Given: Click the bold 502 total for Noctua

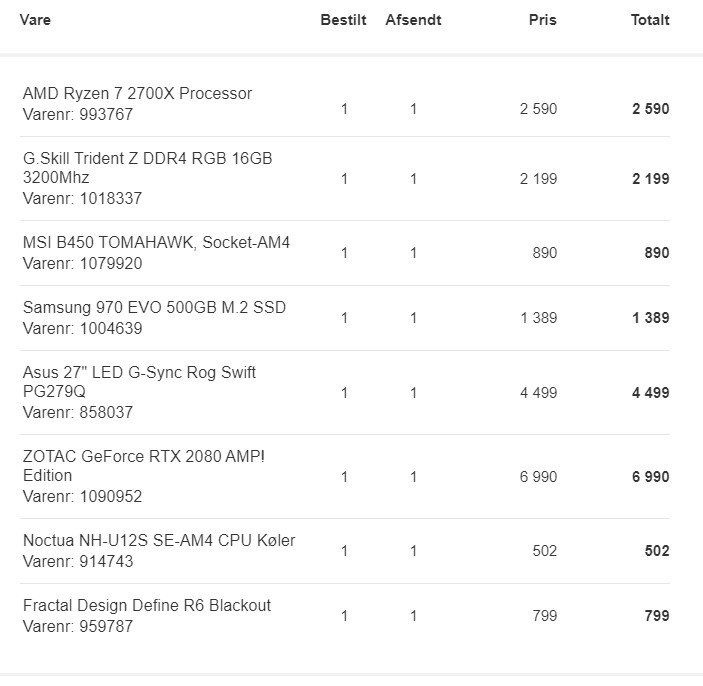Looking at the screenshot, I should click(x=657, y=551).
